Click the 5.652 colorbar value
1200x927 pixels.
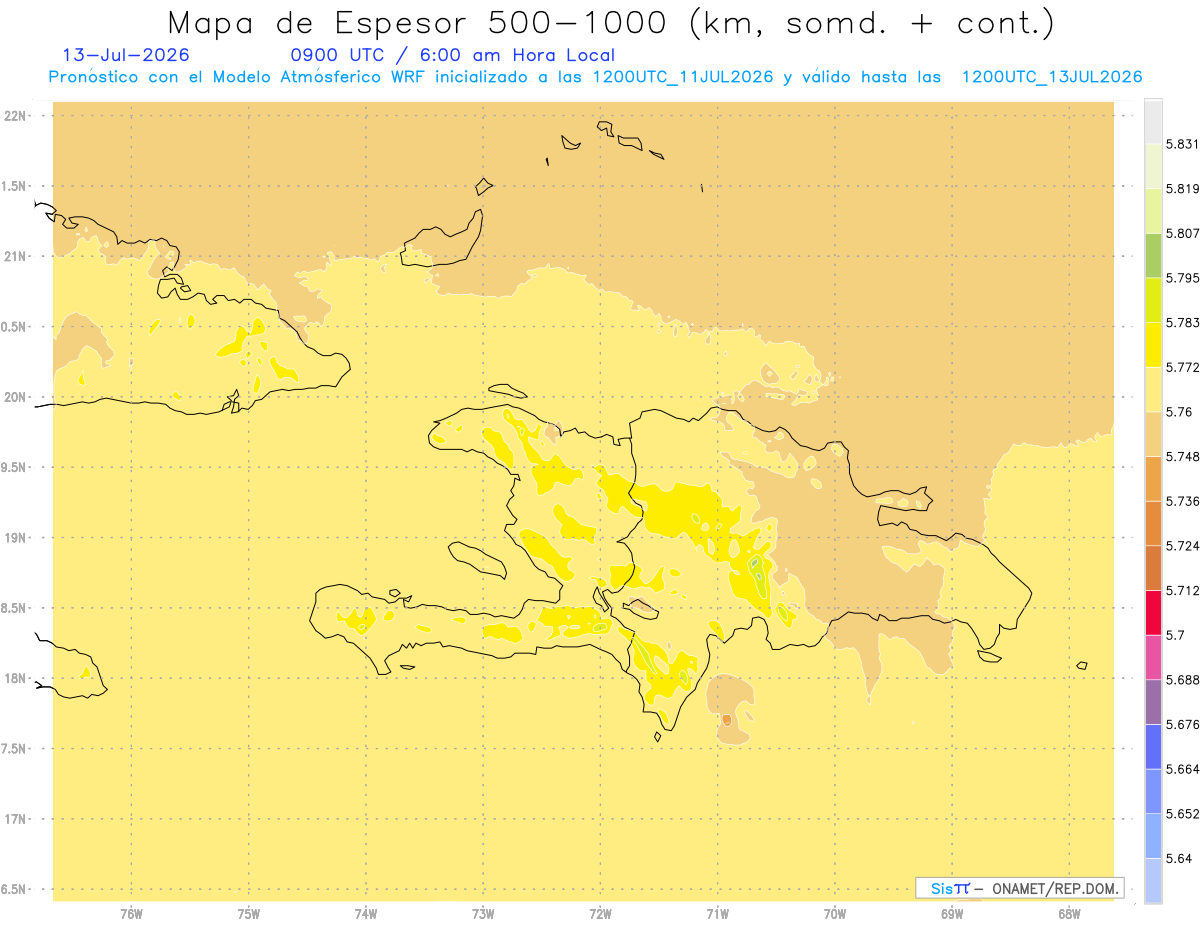(1182, 814)
